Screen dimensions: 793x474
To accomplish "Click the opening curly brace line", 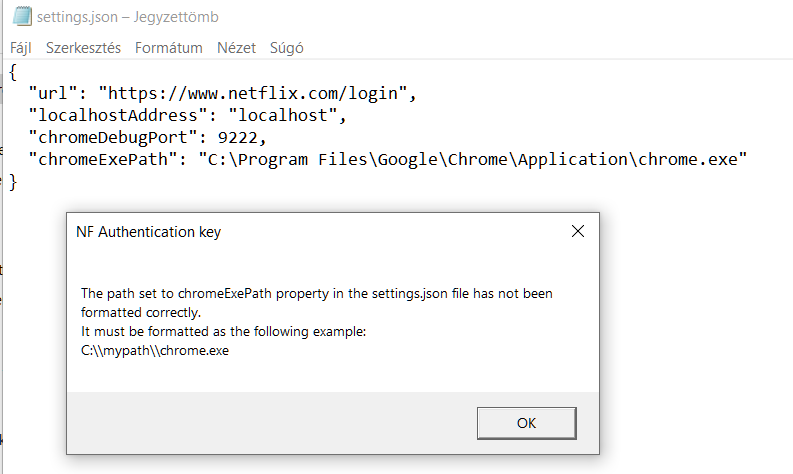I will (13, 72).
